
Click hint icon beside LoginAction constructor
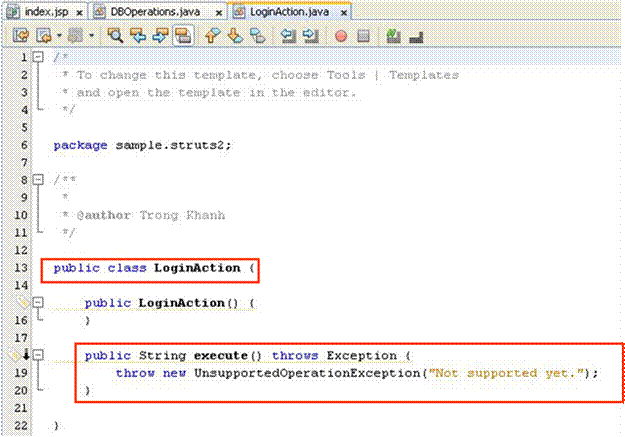click(x=23, y=303)
